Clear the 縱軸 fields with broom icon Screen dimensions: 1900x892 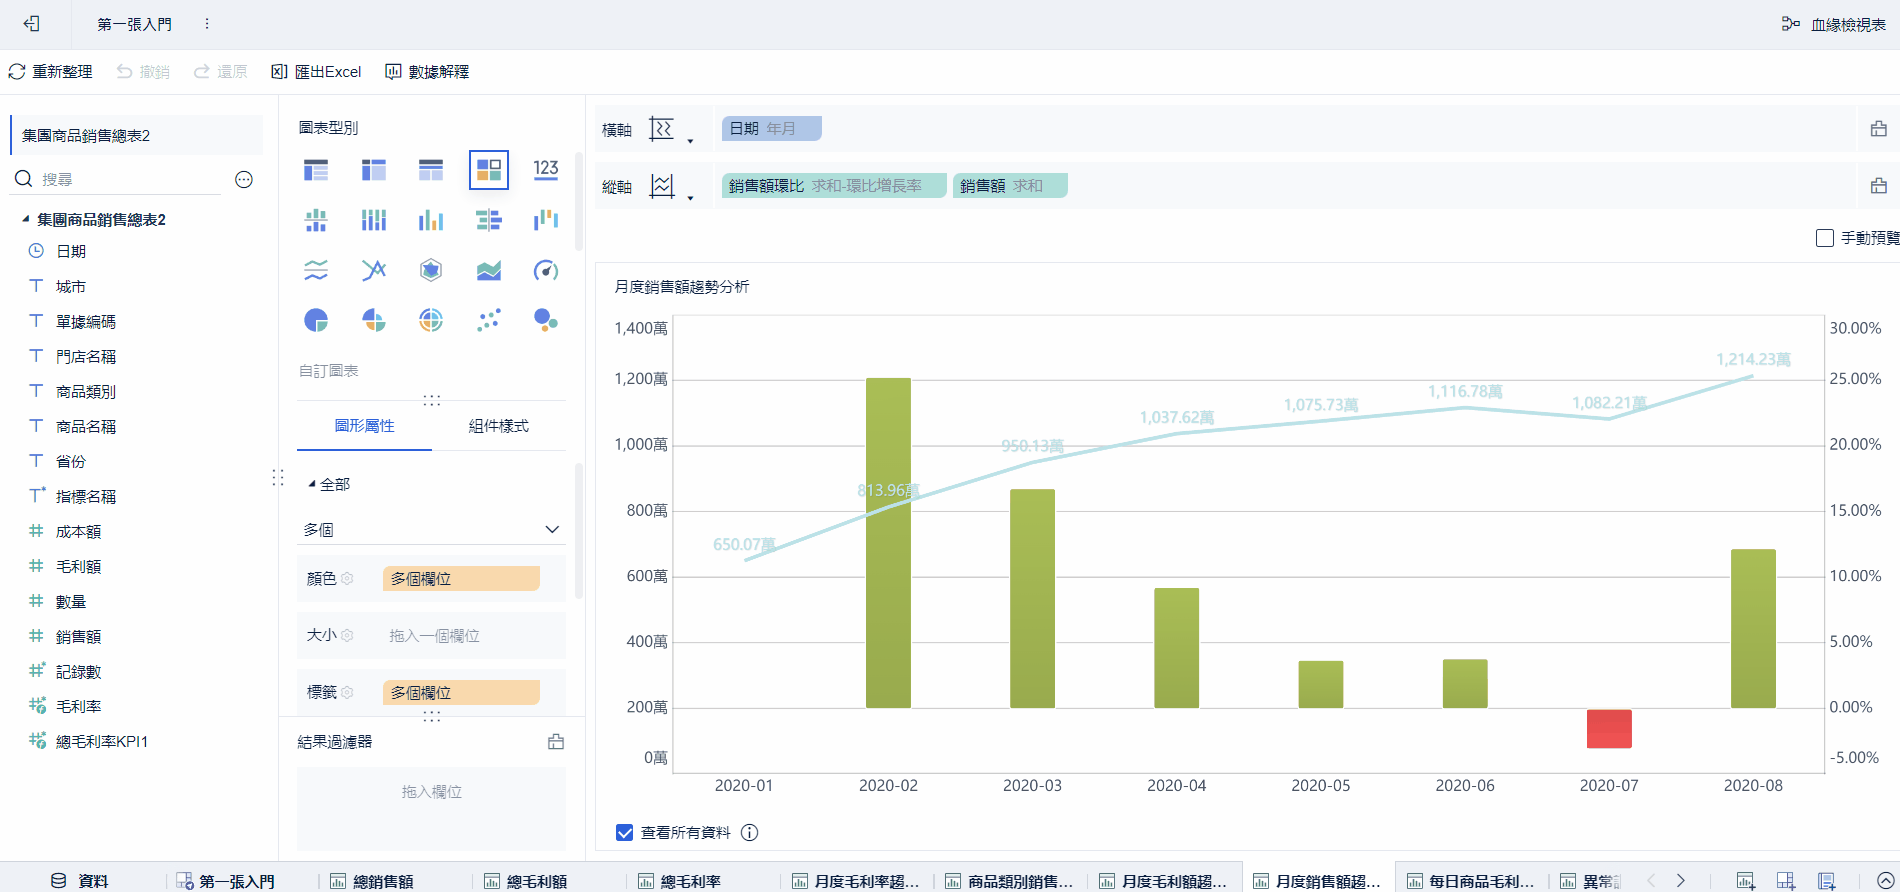[x=1879, y=186]
